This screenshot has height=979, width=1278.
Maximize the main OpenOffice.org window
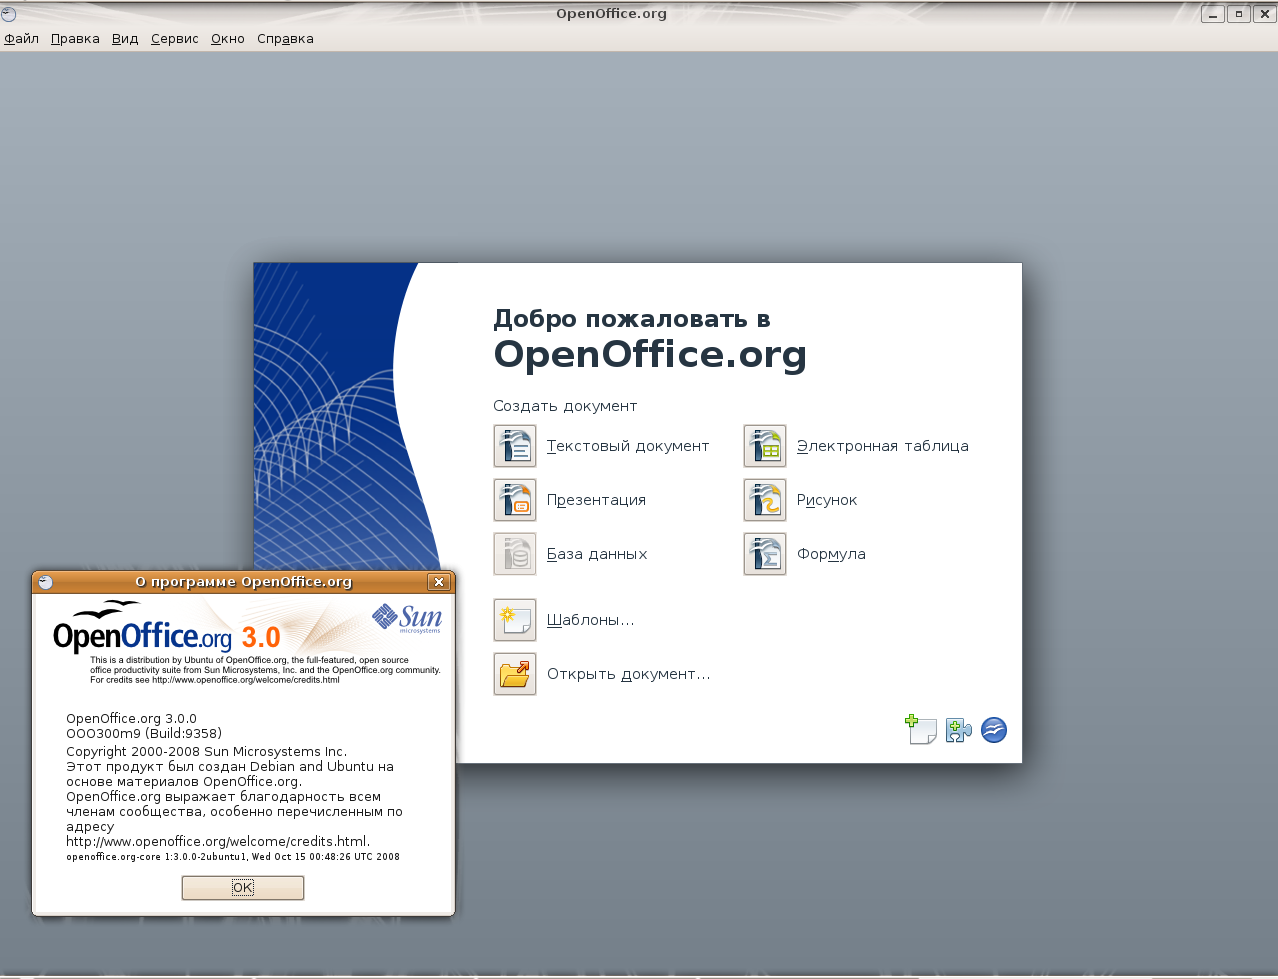click(1239, 14)
